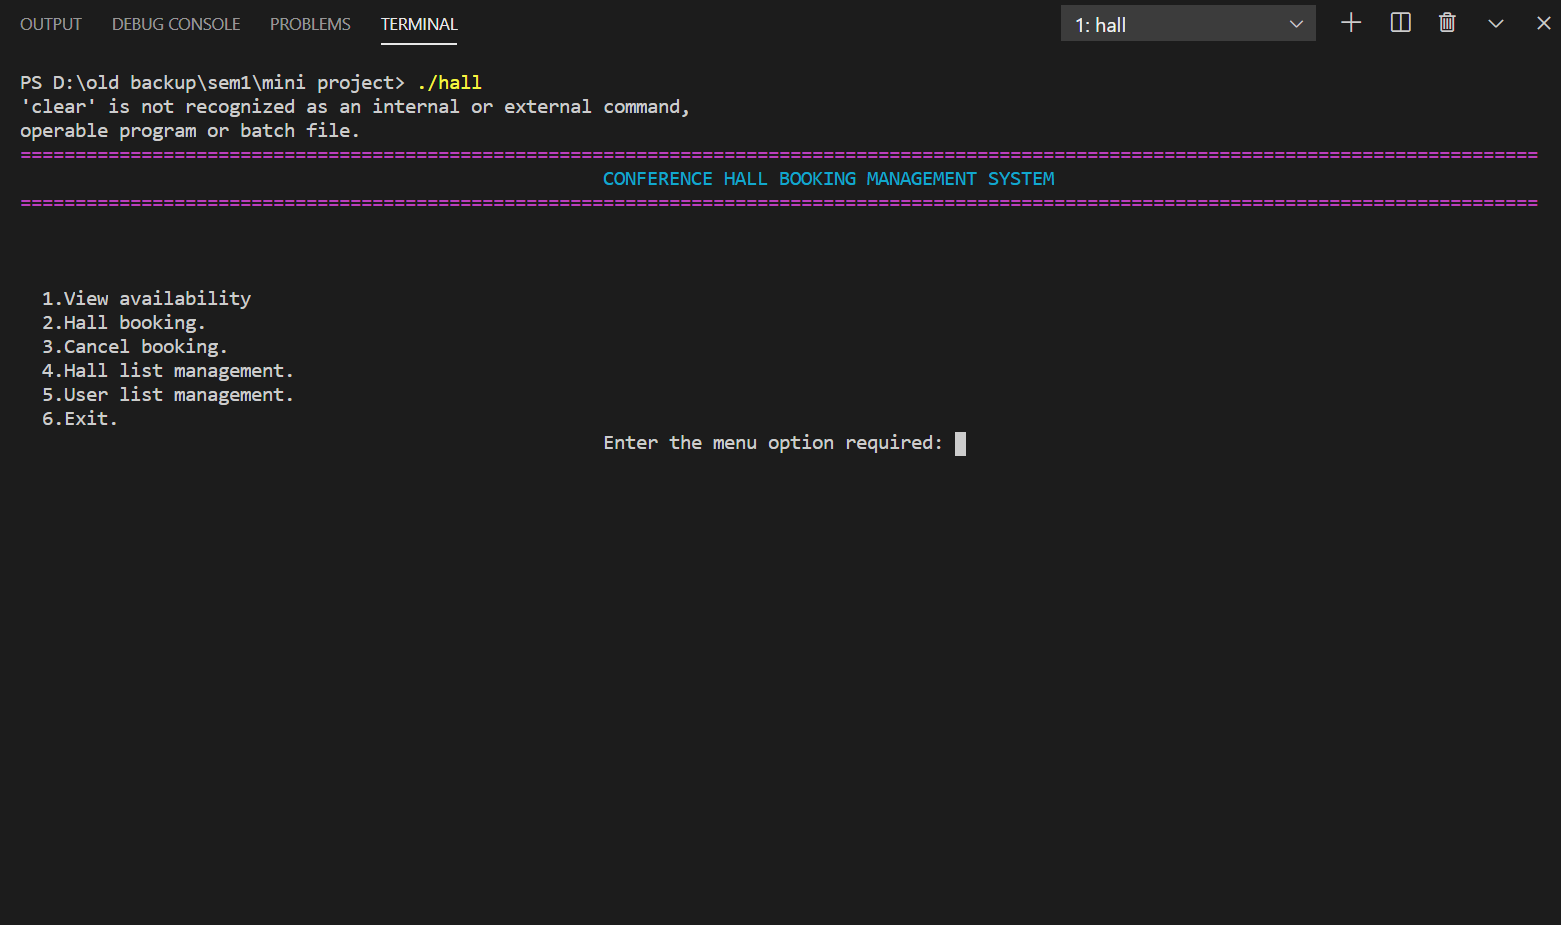Open a new terminal with the plus icon
Viewport: 1561px width, 925px height.
(1350, 23)
